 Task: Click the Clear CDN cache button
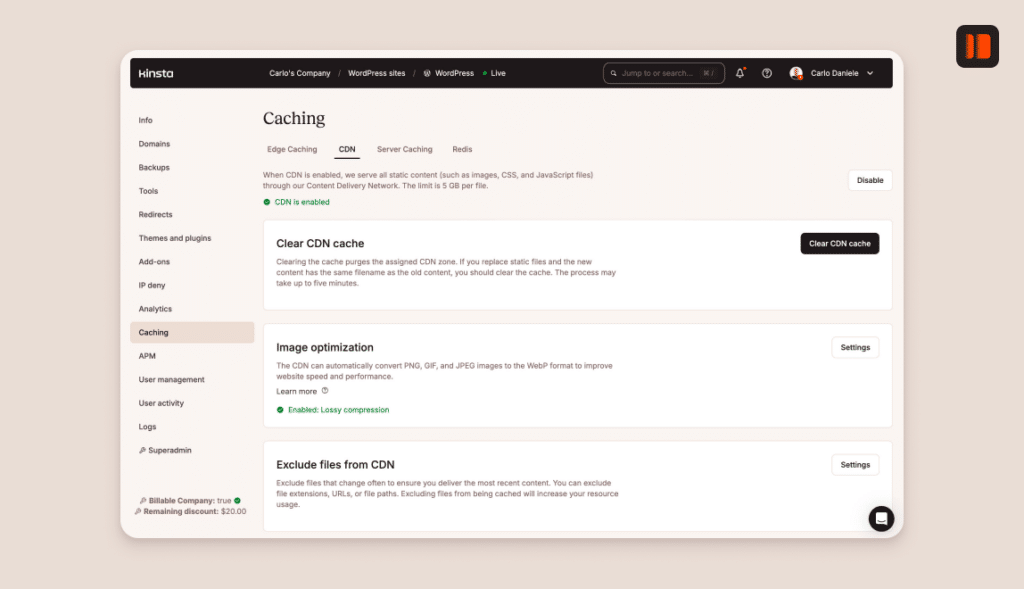tap(839, 243)
